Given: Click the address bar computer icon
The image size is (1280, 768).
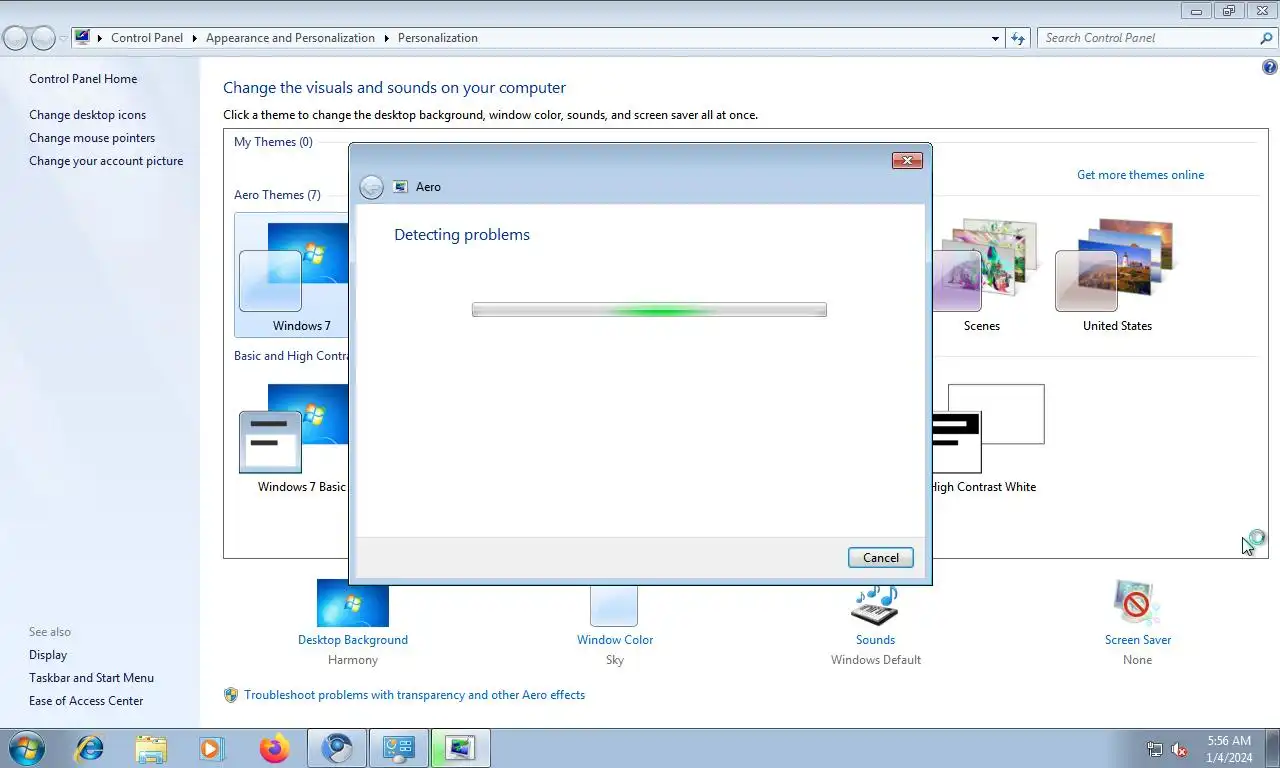Looking at the screenshot, I should point(82,38).
